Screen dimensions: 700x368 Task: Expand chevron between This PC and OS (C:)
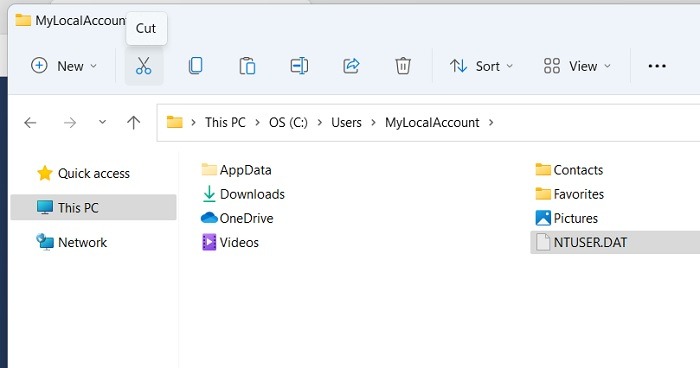pos(258,122)
